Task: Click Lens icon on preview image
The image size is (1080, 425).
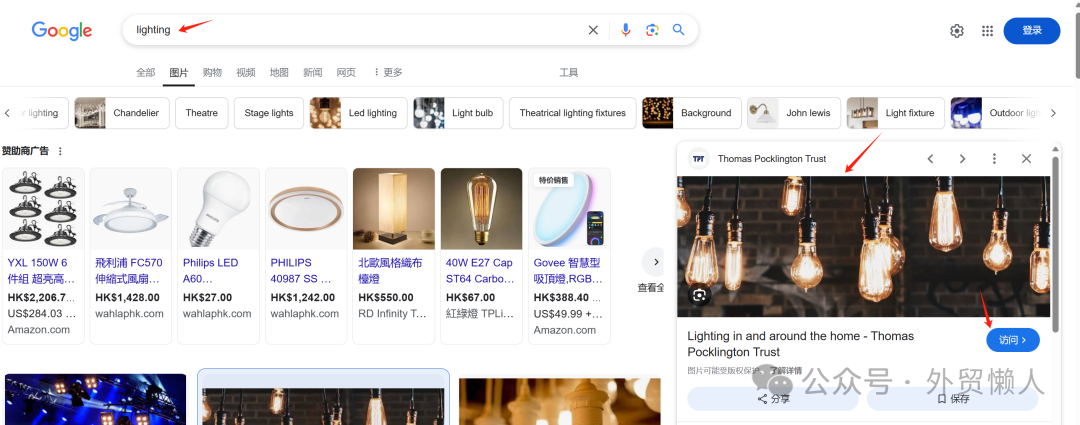Action: [x=699, y=295]
